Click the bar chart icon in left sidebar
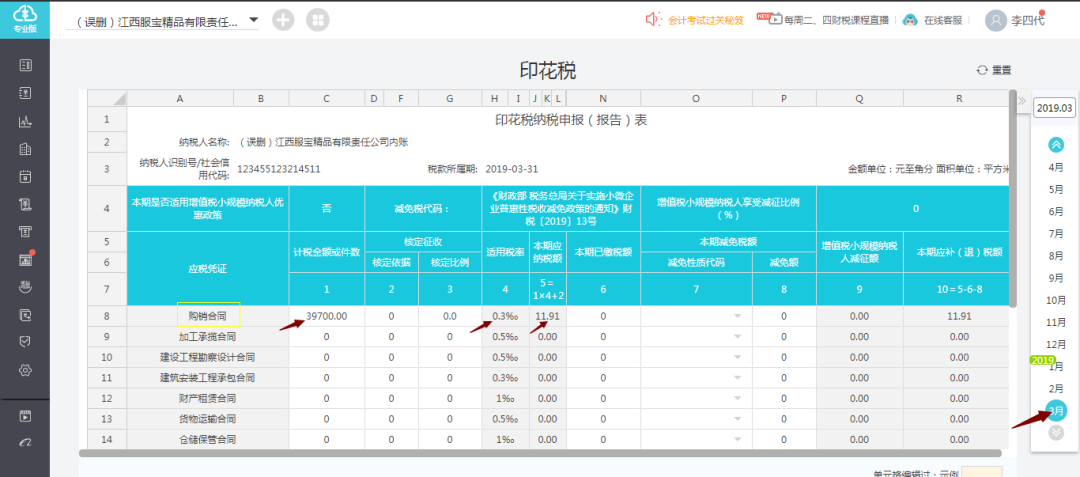Screen dimensions: 1080x477 [26, 121]
